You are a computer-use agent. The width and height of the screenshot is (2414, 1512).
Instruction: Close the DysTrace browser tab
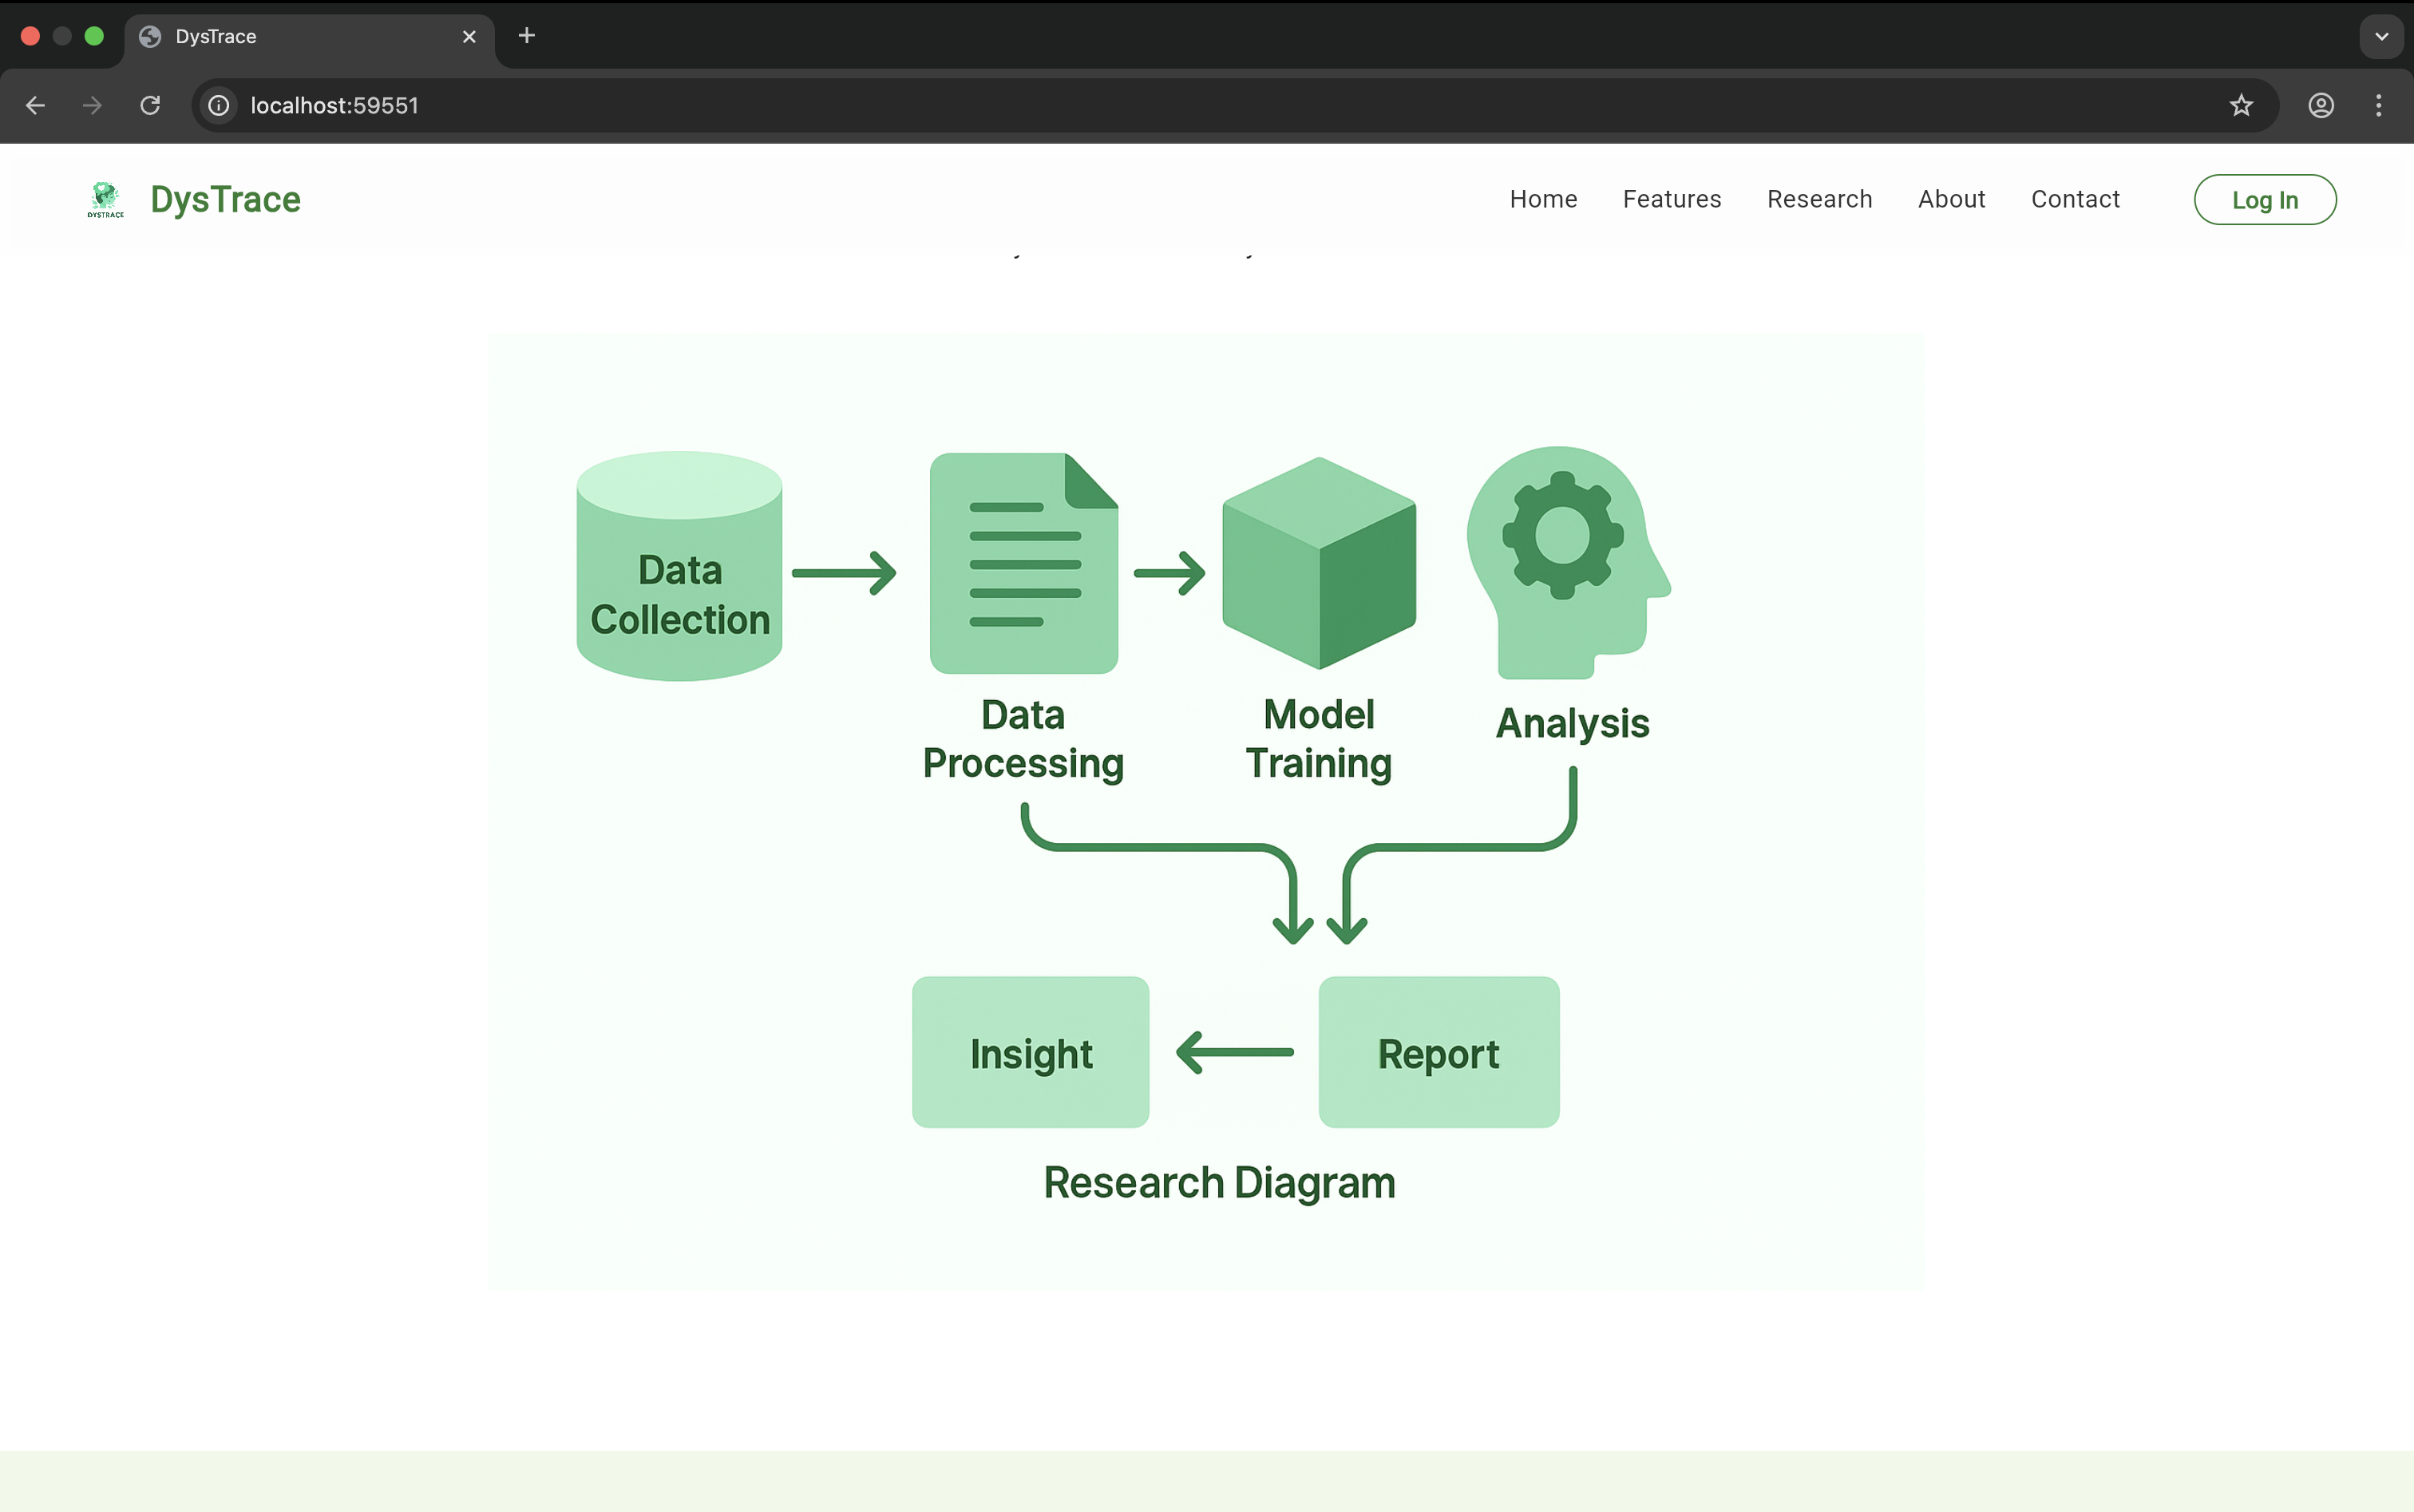tap(469, 36)
